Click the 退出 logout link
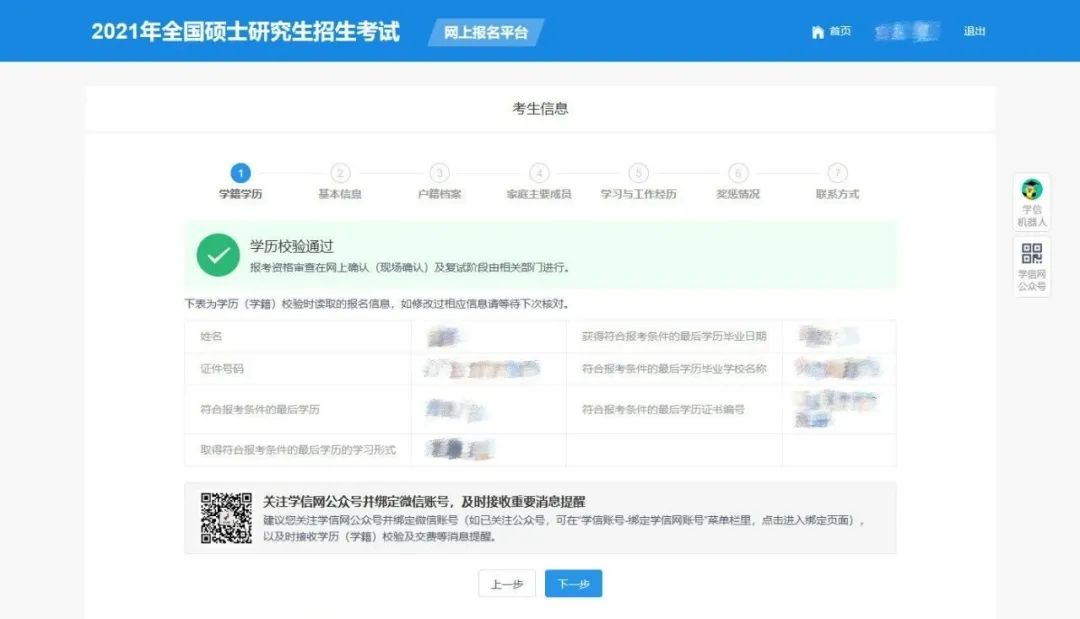Screen dimensions: 1080x619 pyautogui.click(x=974, y=31)
